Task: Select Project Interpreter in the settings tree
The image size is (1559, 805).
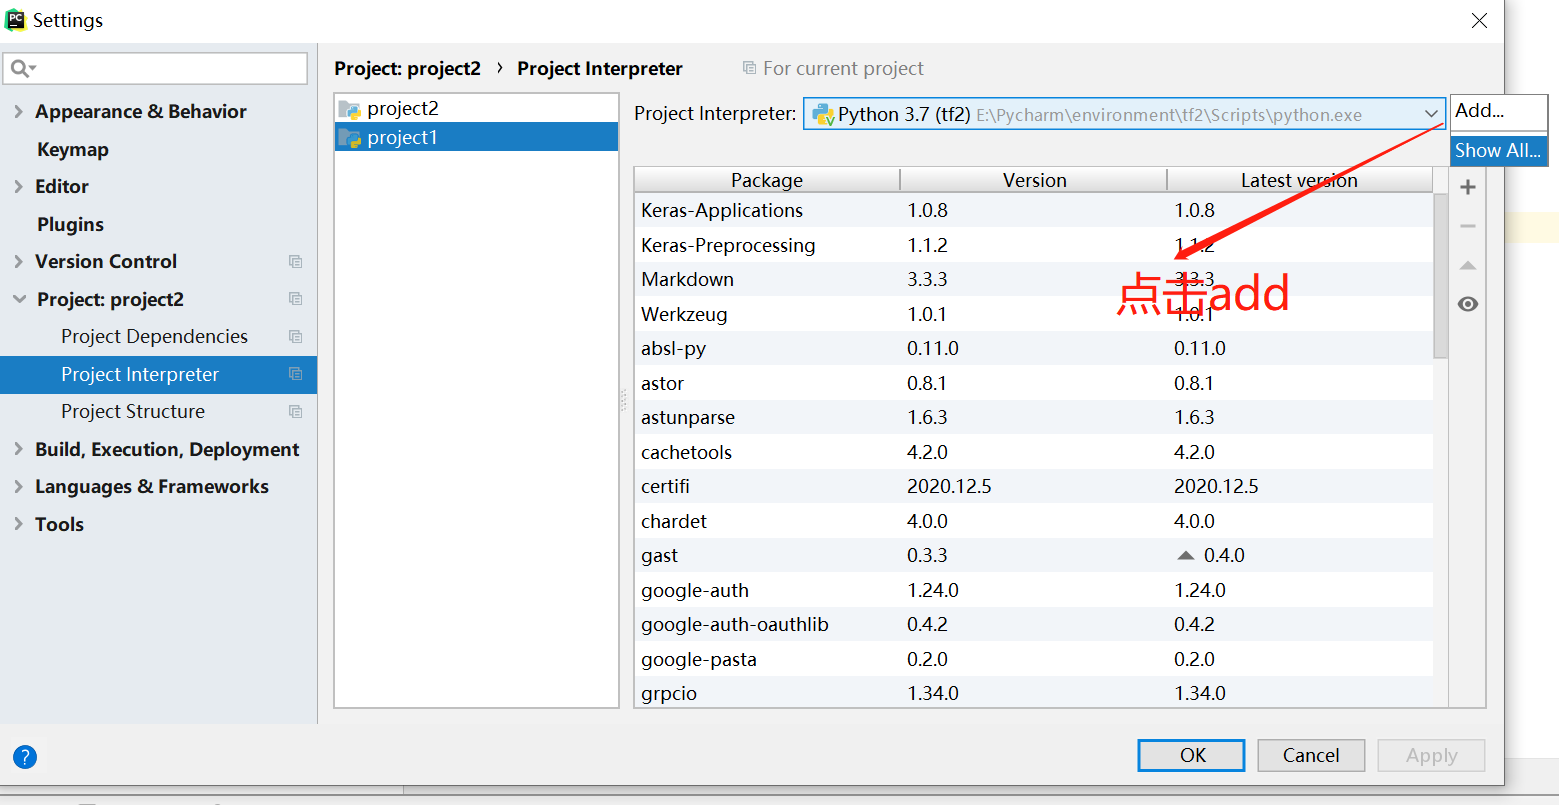Action: coord(140,374)
